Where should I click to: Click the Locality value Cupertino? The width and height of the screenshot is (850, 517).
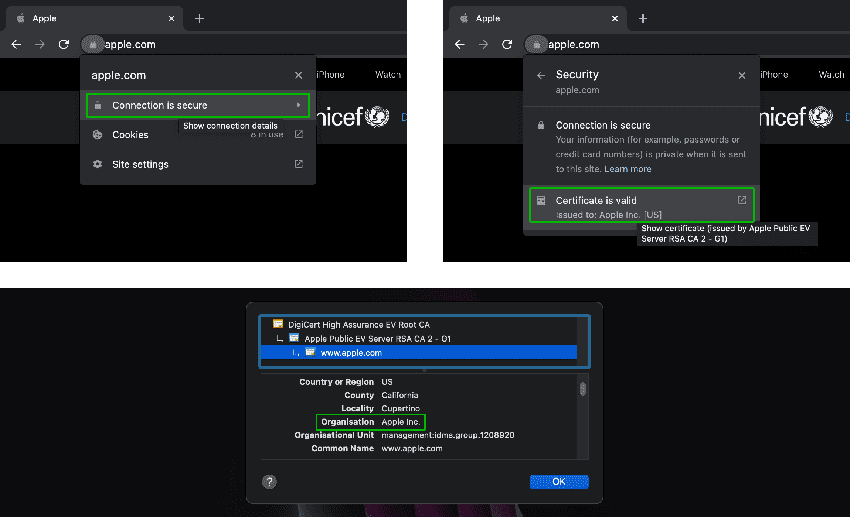(401, 409)
